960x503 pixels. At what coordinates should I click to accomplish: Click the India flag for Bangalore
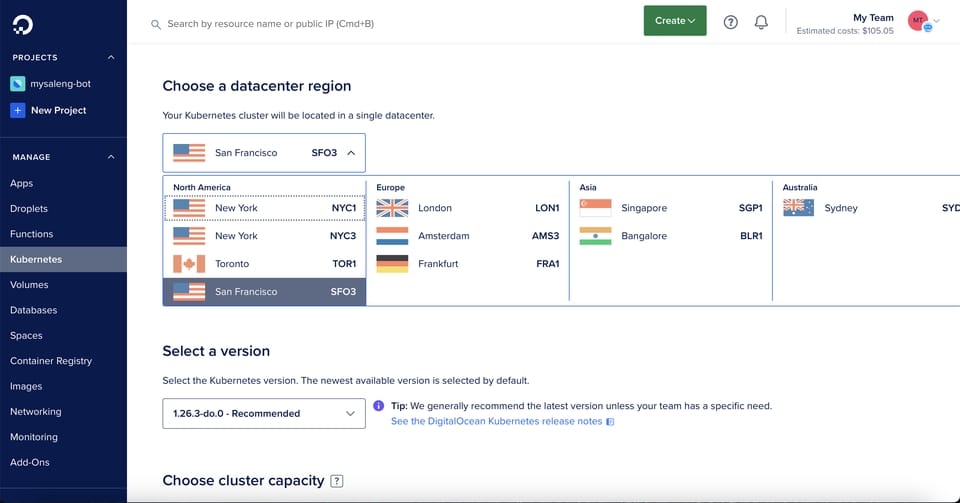coord(596,236)
